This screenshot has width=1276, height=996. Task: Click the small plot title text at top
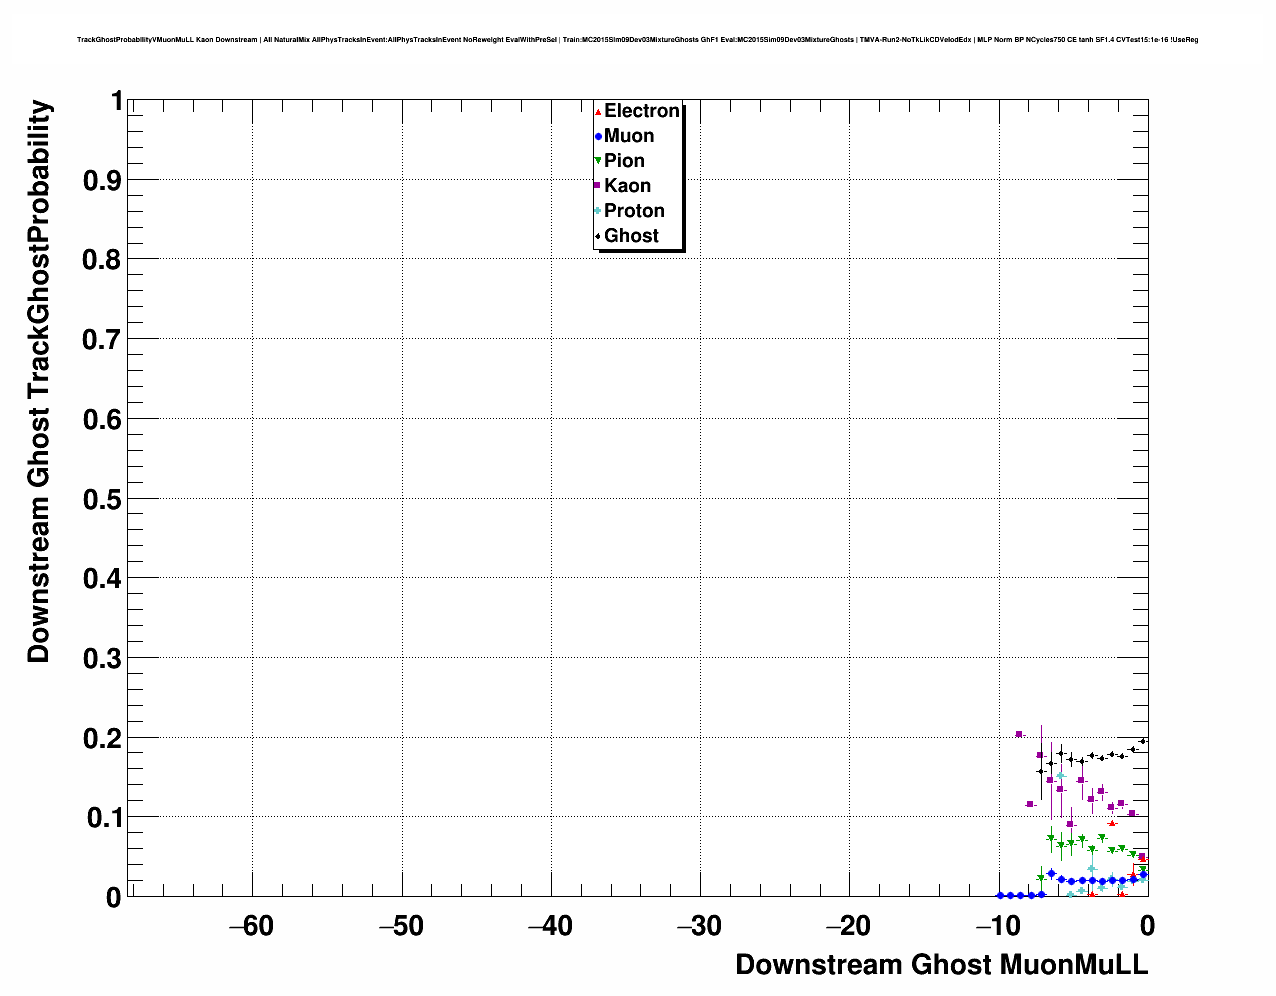tap(637, 40)
